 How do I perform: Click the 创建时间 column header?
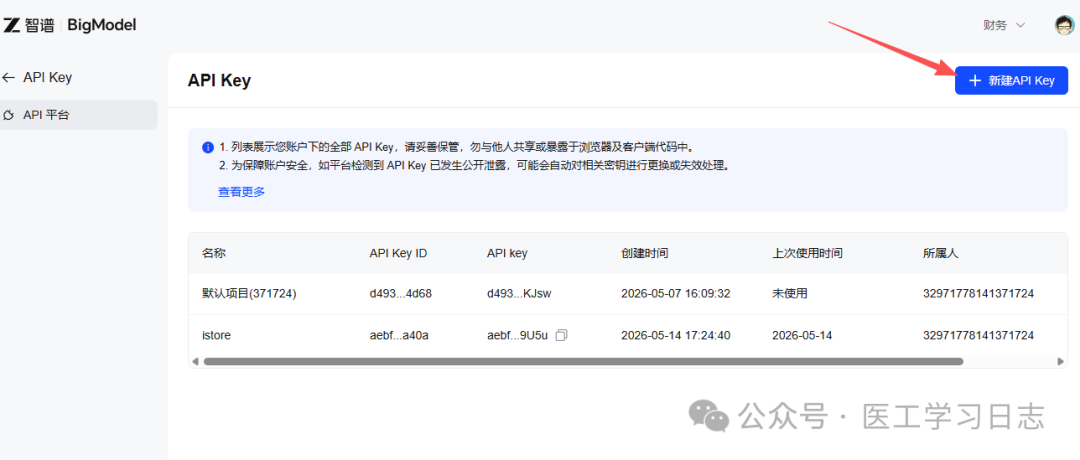645,253
